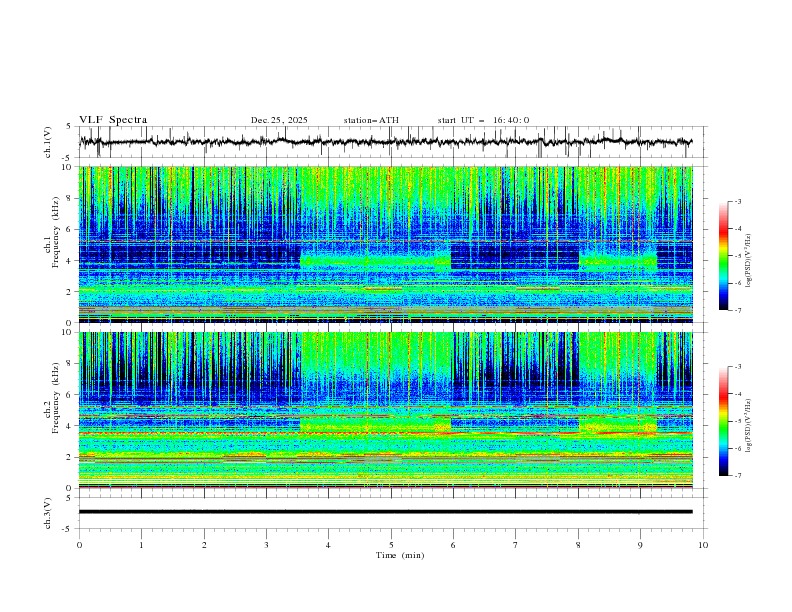
Task: Click the "-5" volt tick of ch.3(V)
Action: 66,529
